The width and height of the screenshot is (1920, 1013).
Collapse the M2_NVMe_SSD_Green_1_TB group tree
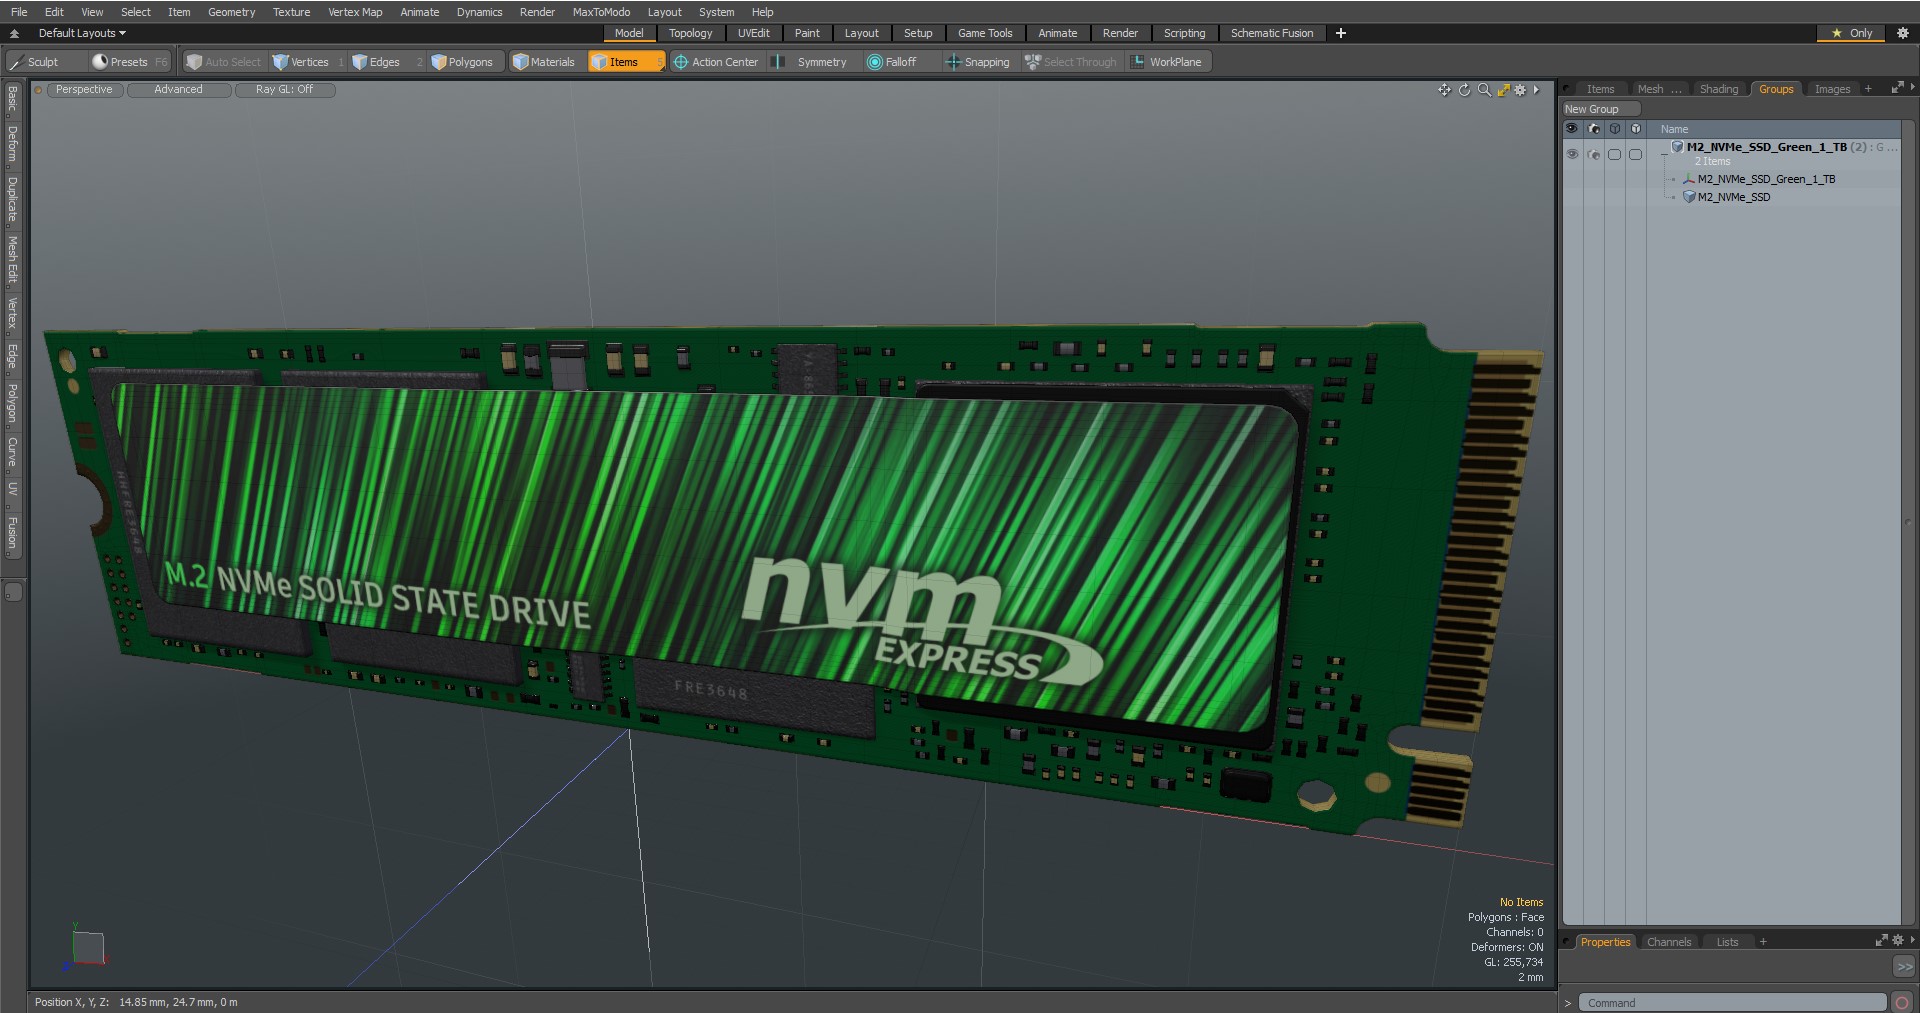[1664, 154]
